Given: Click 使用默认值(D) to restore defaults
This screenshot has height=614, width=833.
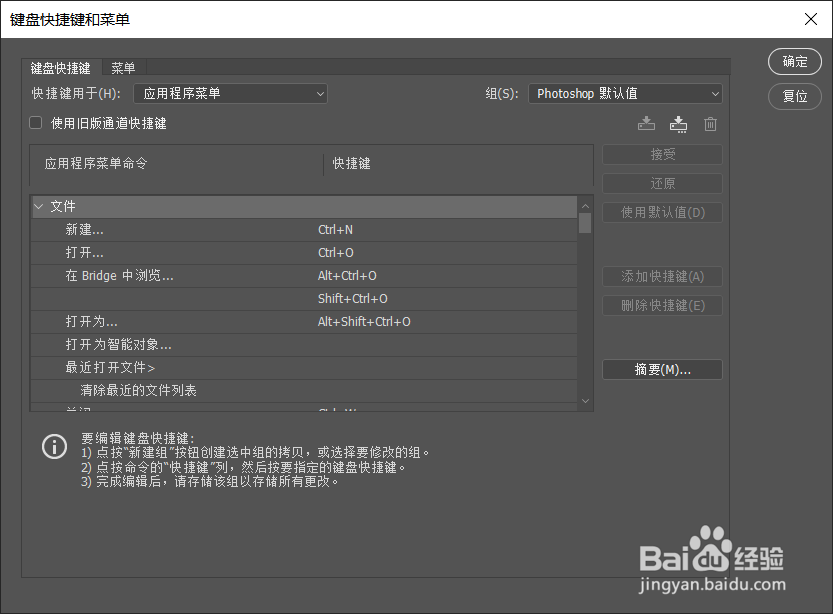Looking at the screenshot, I should [x=662, y=212].
